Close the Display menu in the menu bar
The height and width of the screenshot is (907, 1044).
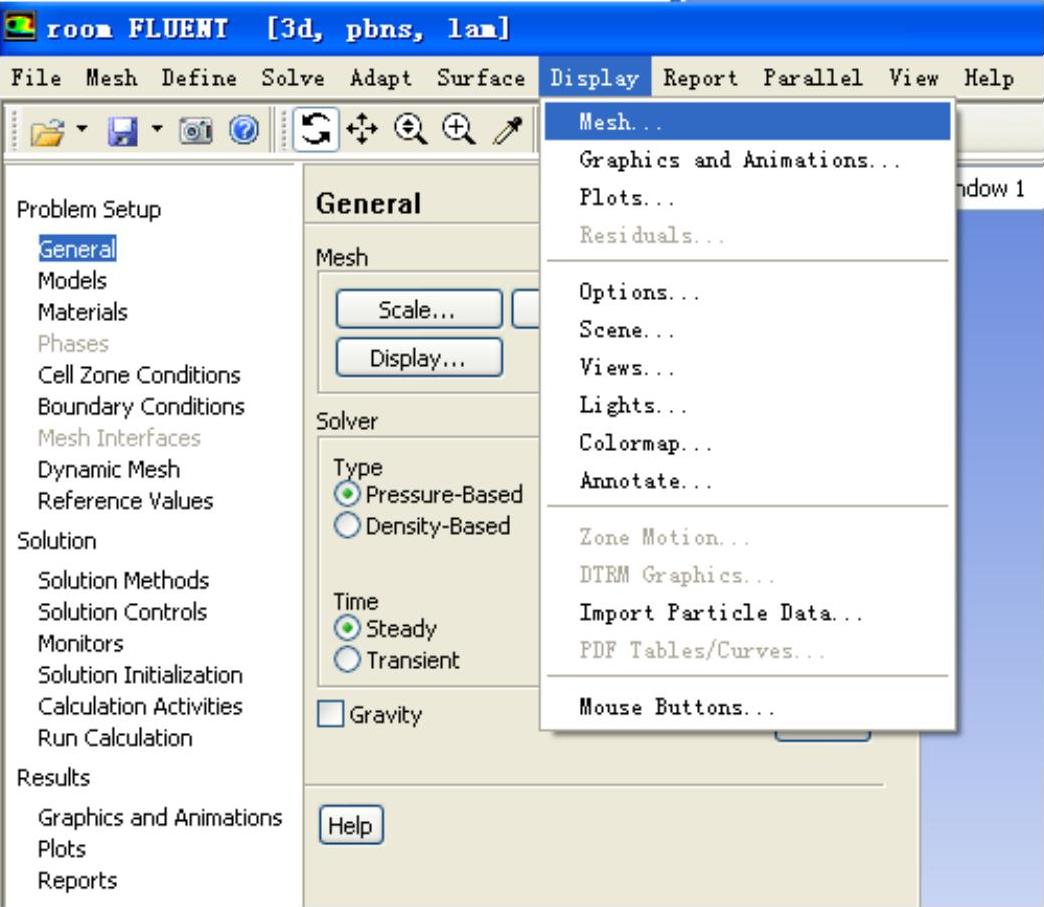coord(595,78)
